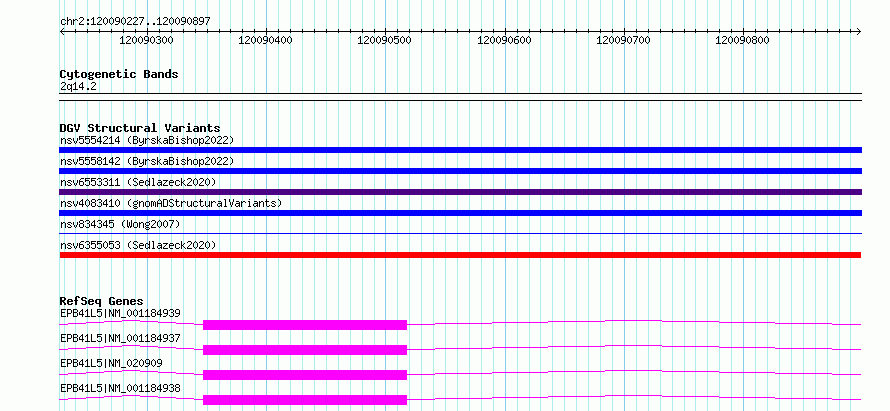The image size is (890, 411).
Task: Select thin blue line under nsv834345
Action: coord(460,233)
